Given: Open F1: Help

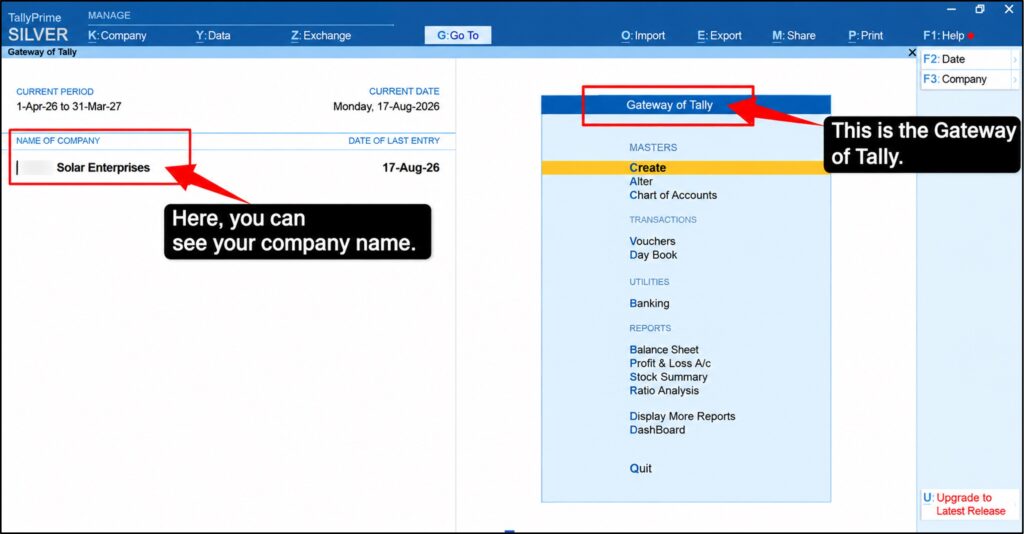Looking at the screenshot, I should pos(944,35).
